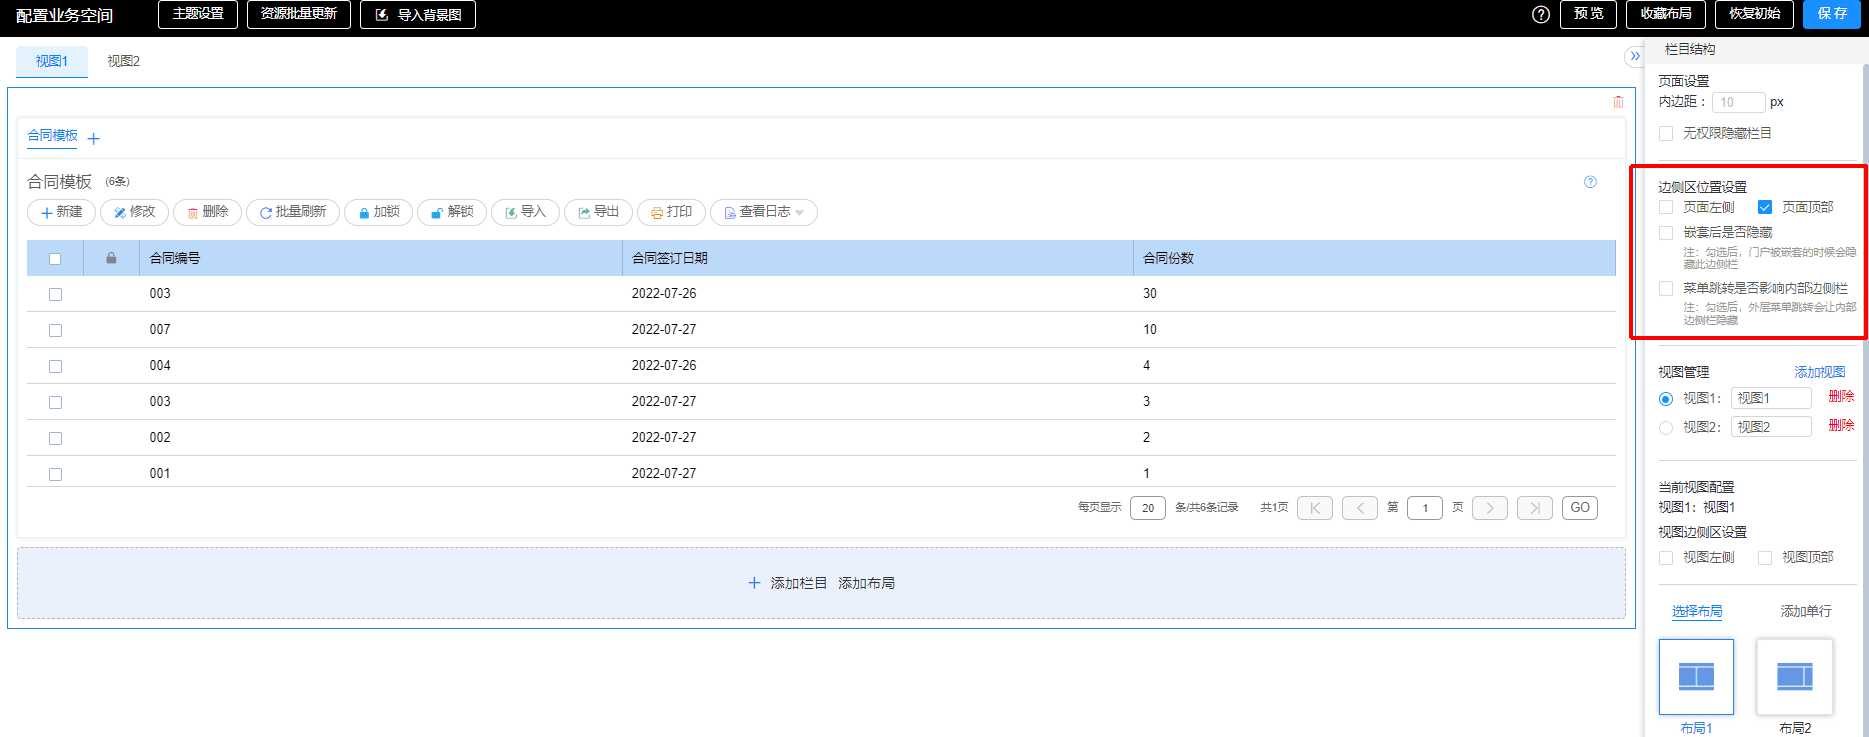1869x737 pixels.
Task: Click the 导出 export button
Action: point(598,212)
